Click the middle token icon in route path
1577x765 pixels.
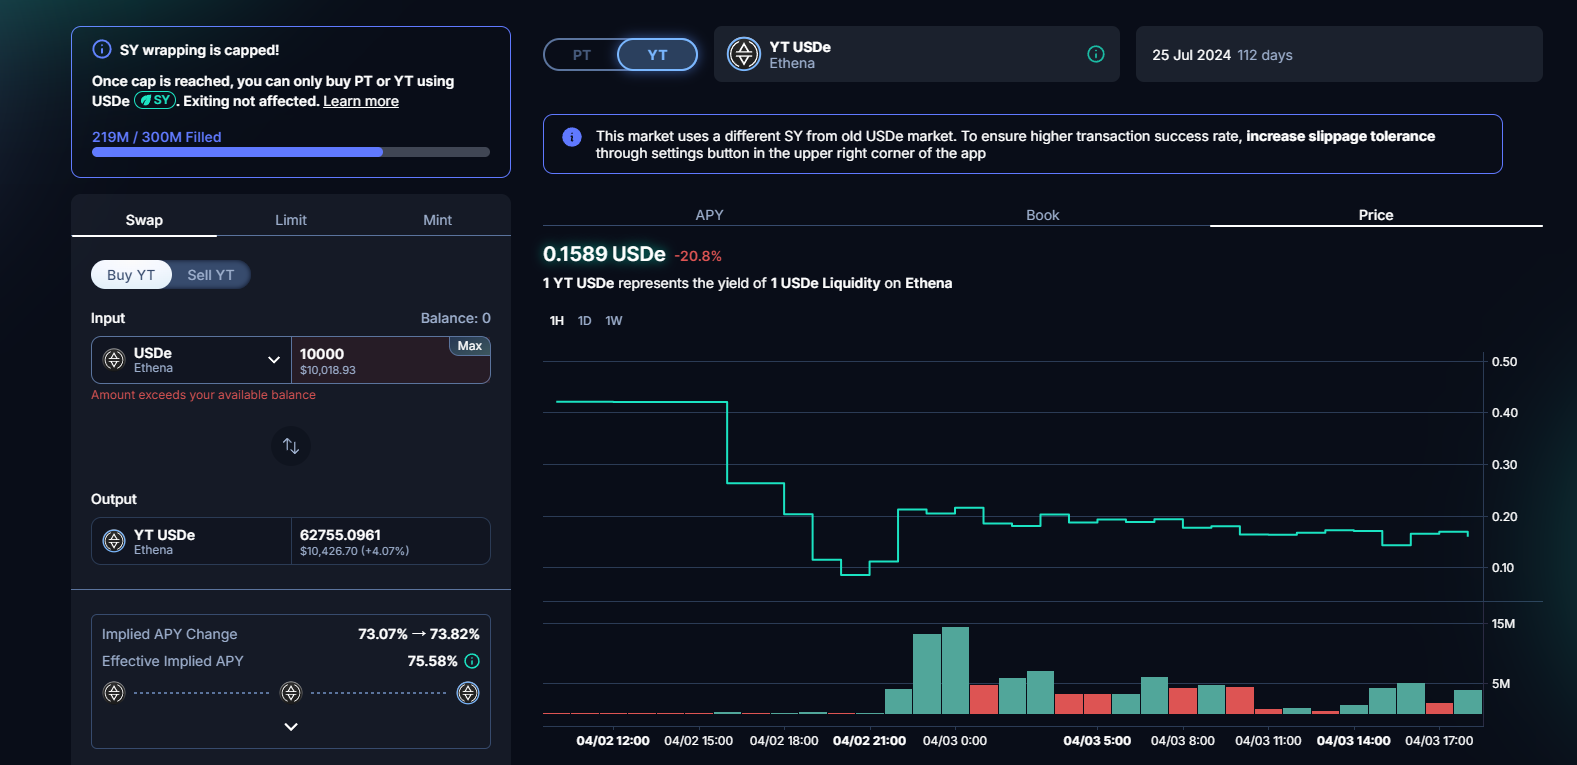tap(291, 692)
